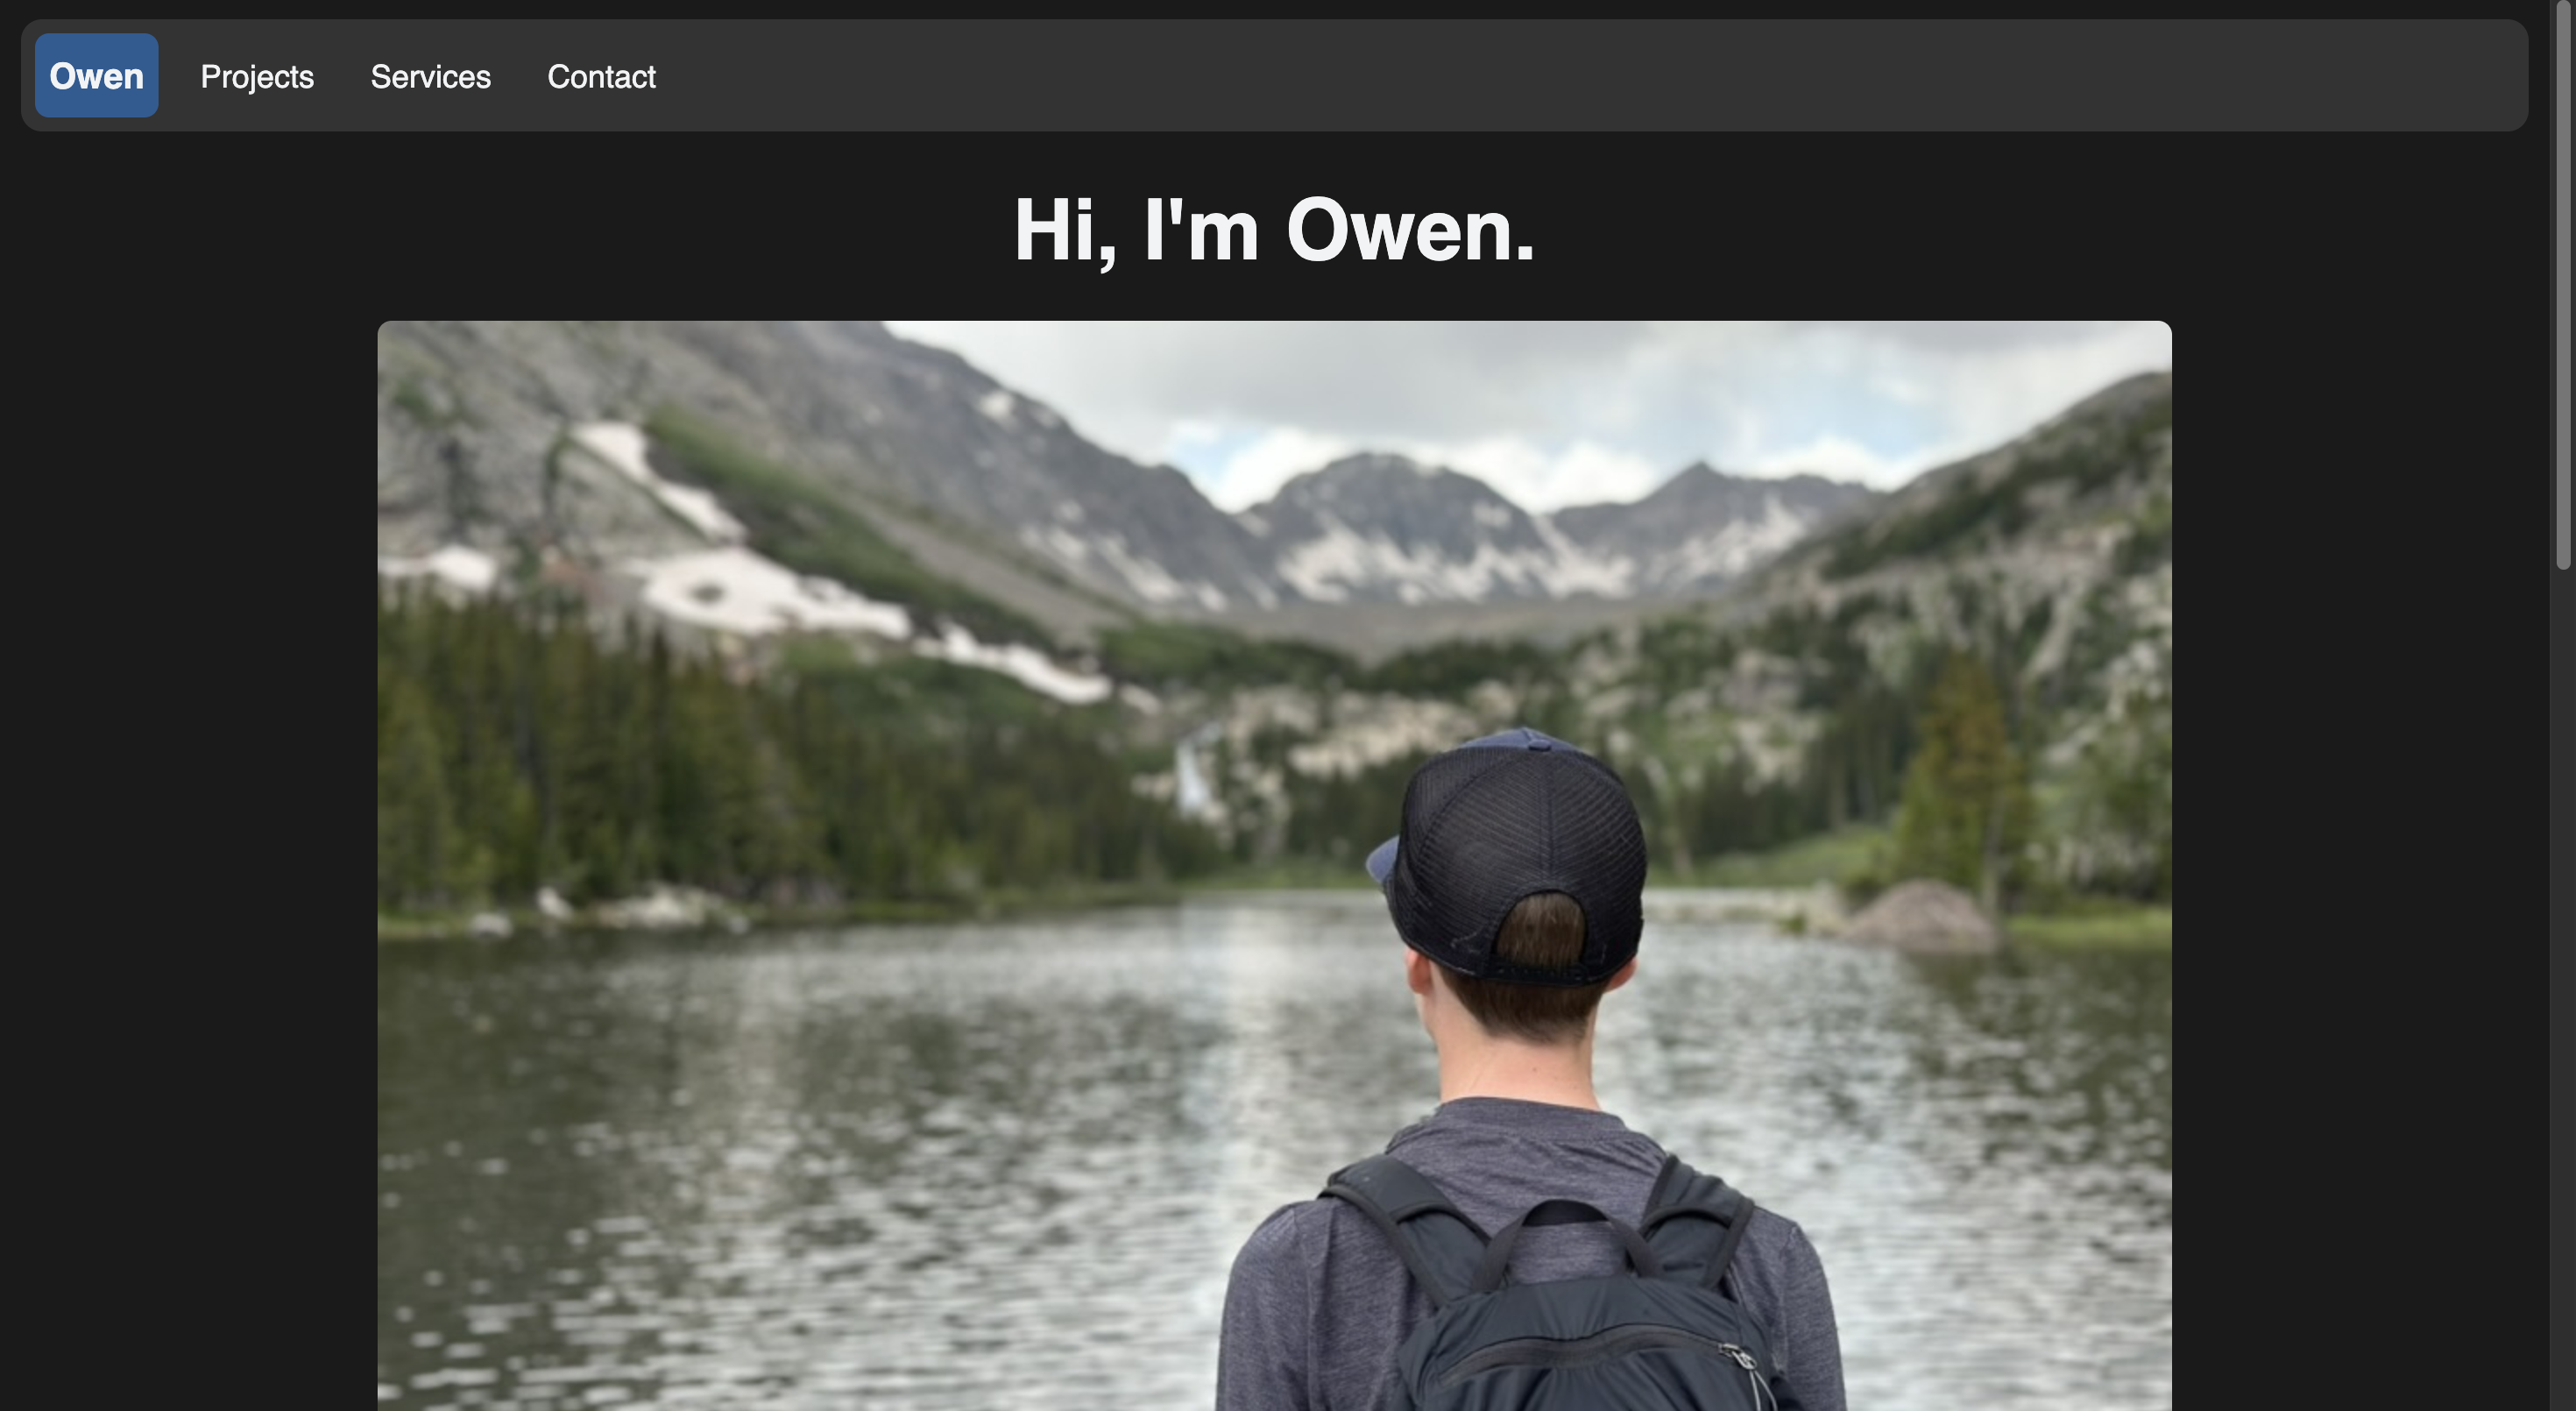The width and height of the screenshot is (2576, 1411).
Task: Click the dark navigation bar background
Action: 1500,75
